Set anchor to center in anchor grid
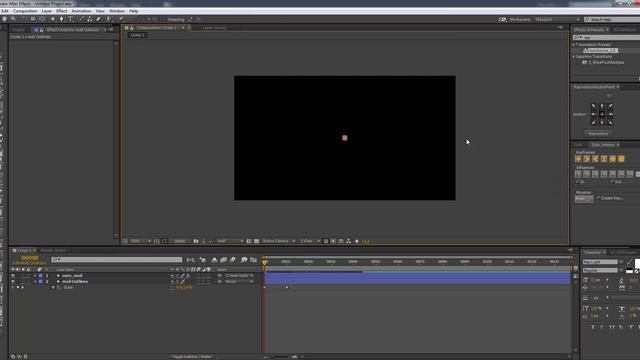Viewport: 640px width, 360px height. tap(602, 114)
